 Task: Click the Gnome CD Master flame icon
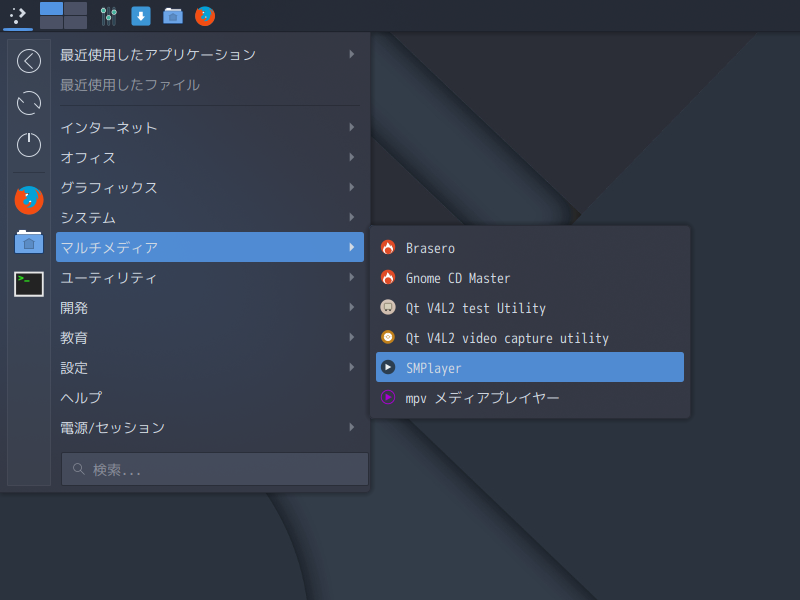click(388, 278)
